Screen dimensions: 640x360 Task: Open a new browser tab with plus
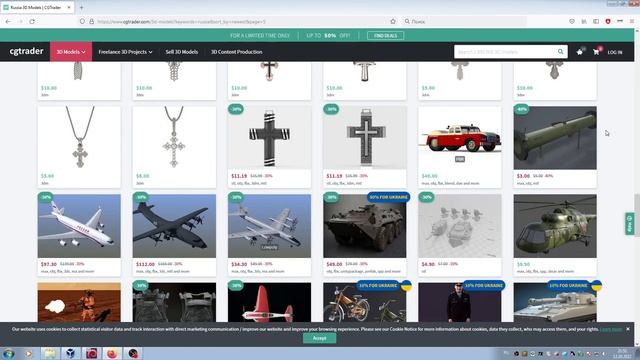pyautogui.click(x=81, y=7)
